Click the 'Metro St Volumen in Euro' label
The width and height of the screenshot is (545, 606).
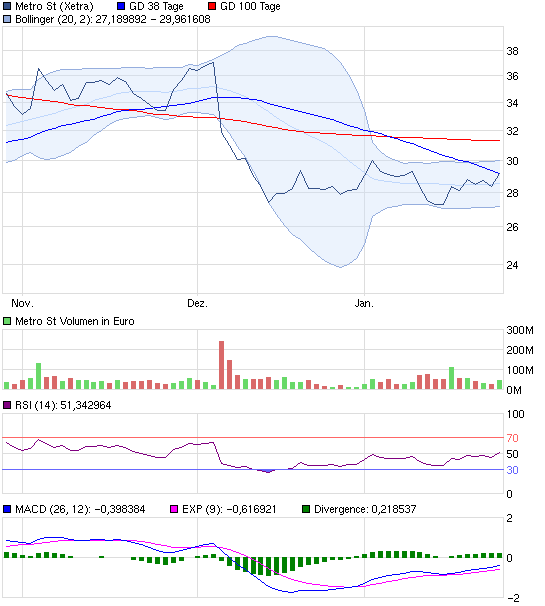tap(75, 321)
